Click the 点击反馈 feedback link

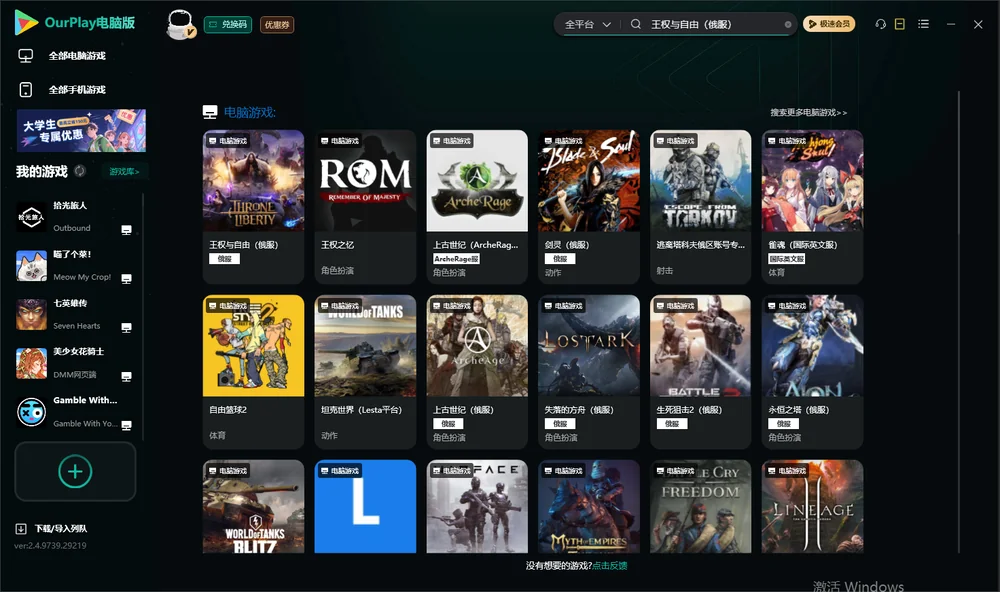(x=610, y=566)
